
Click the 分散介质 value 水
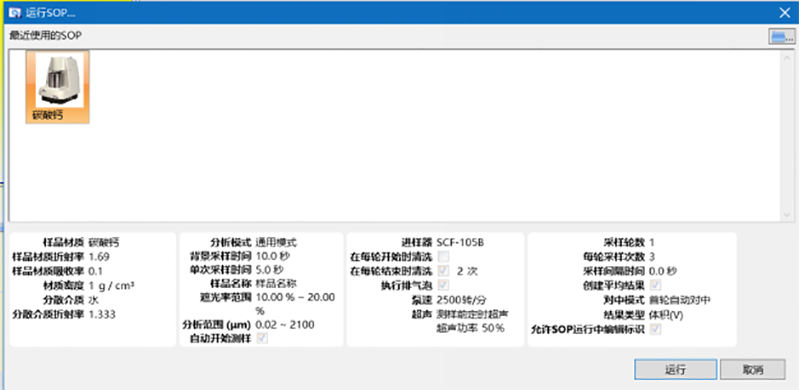point(93,300)
